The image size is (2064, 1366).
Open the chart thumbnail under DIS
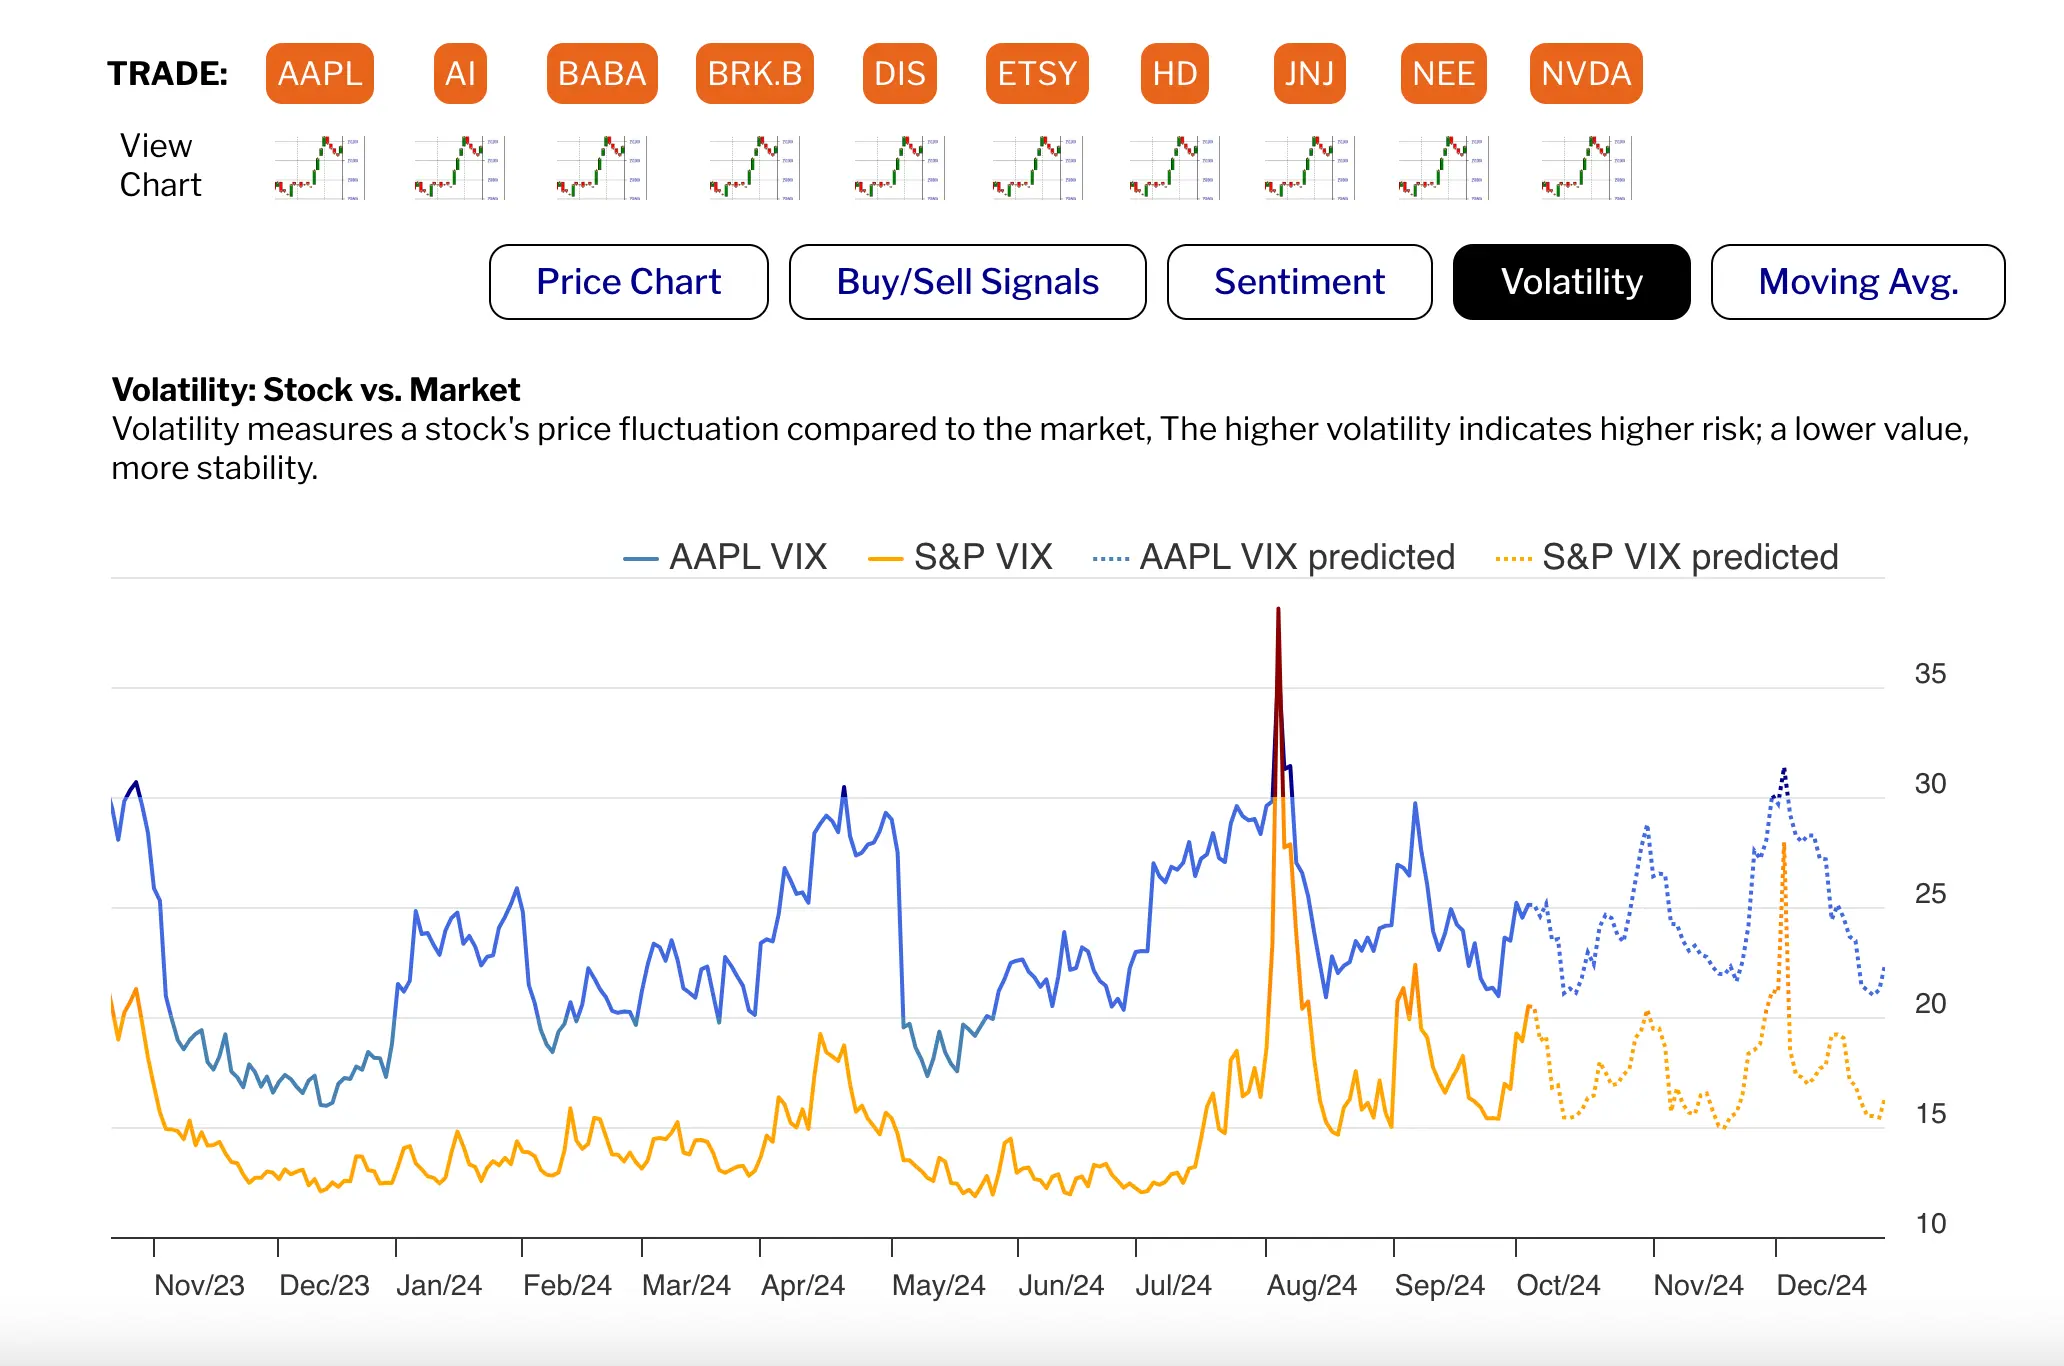point(900,167)
